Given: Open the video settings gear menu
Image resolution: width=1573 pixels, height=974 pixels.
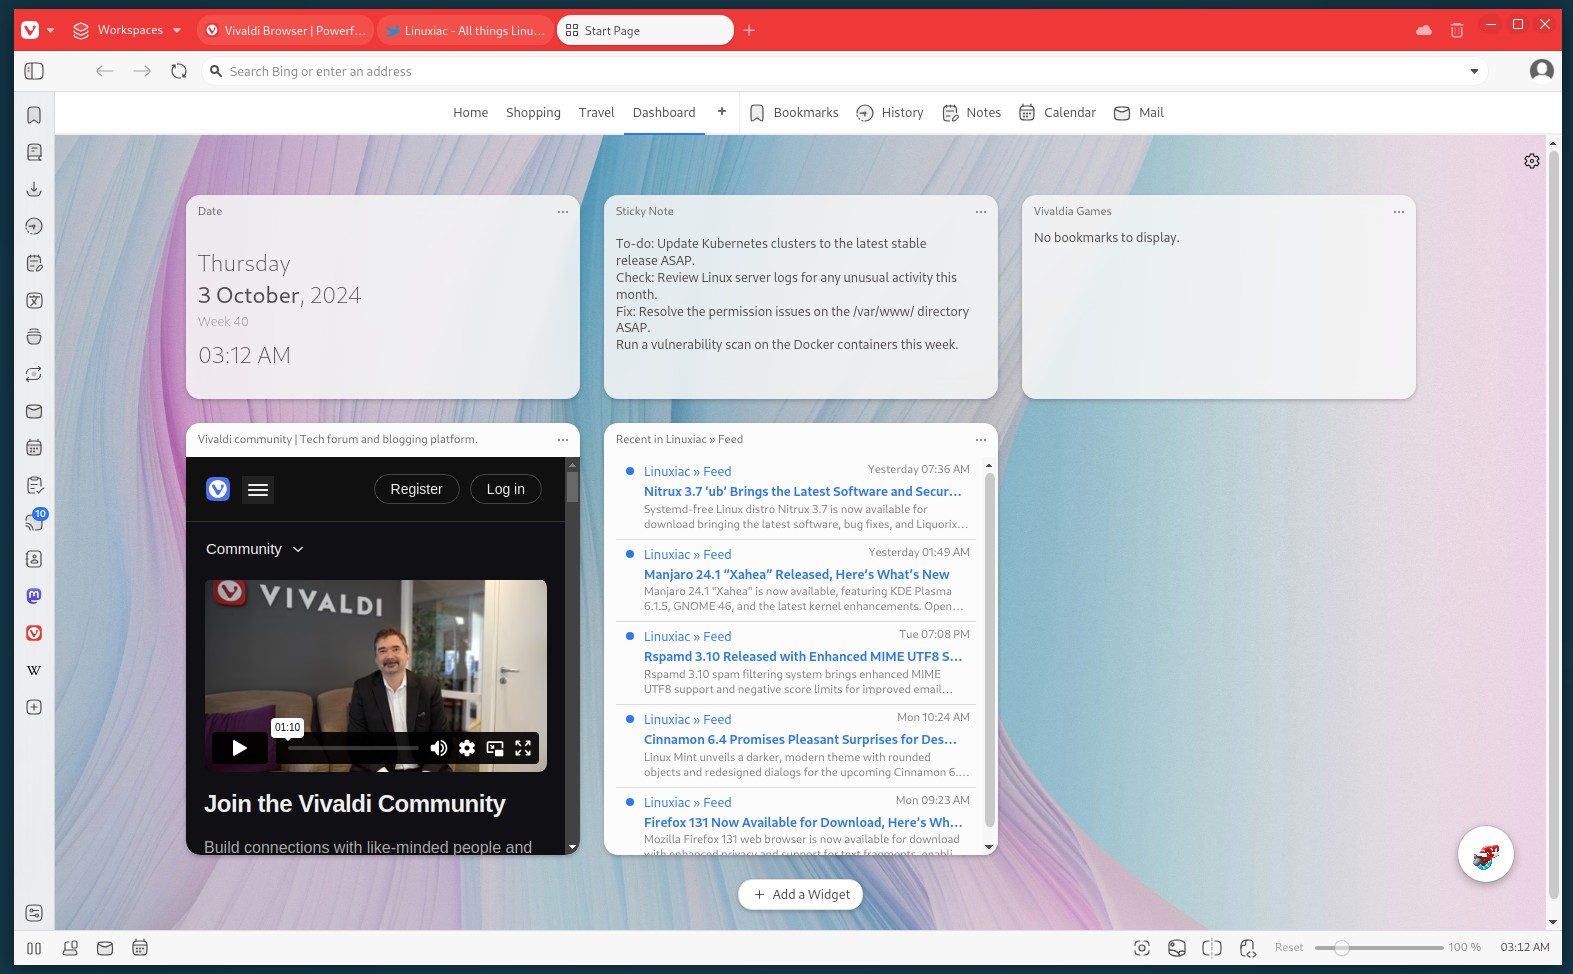Looking at the screenshot, I should (x=467, y=748).
